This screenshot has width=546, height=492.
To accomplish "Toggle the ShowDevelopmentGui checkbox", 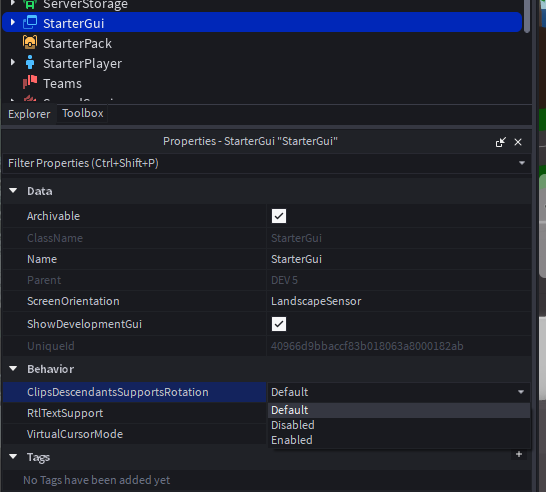I will point(279,324).
